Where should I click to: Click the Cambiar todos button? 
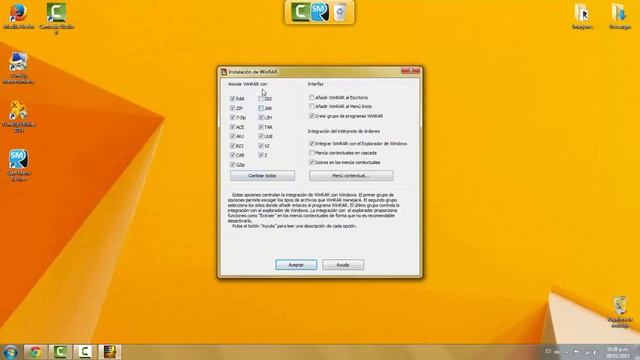[262, 176]
